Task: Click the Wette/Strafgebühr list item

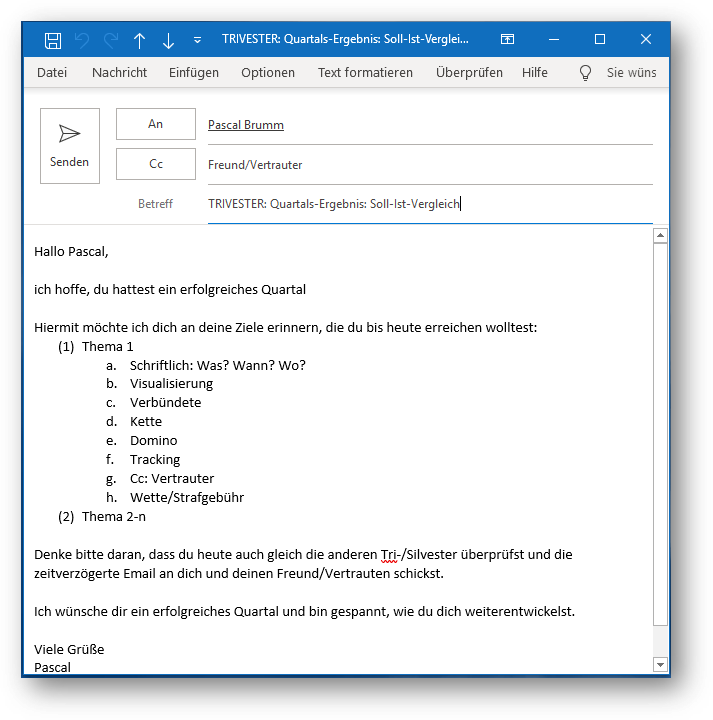Action: coord(187,498)
